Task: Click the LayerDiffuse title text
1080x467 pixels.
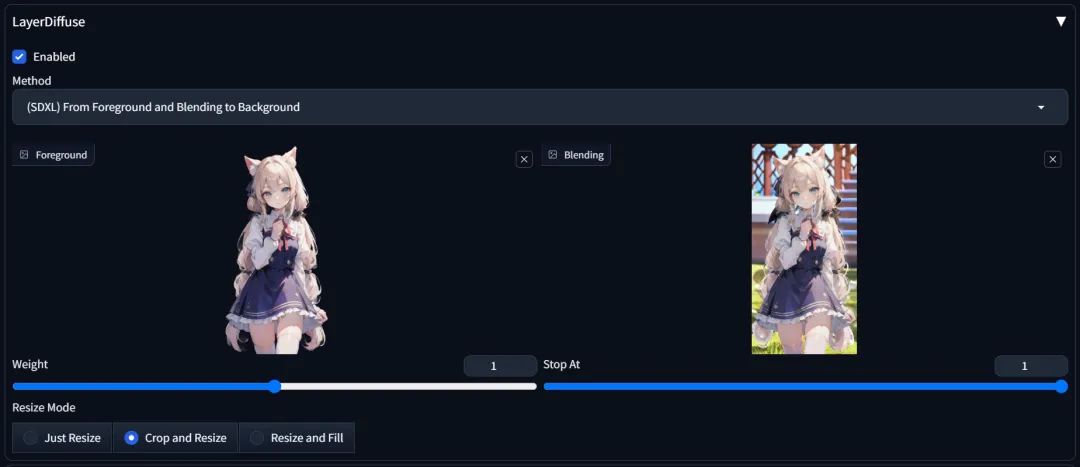Action: click(49, 21)
